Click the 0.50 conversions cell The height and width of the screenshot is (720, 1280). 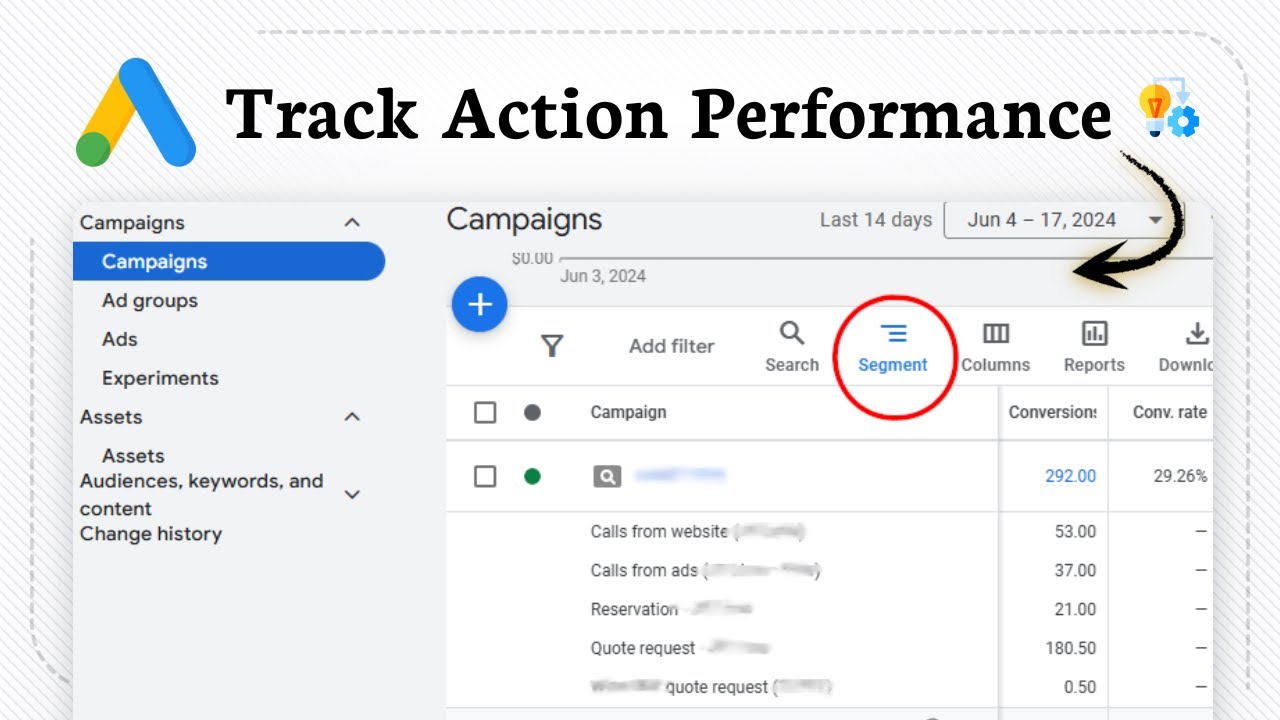click(x=1080, y=687)
